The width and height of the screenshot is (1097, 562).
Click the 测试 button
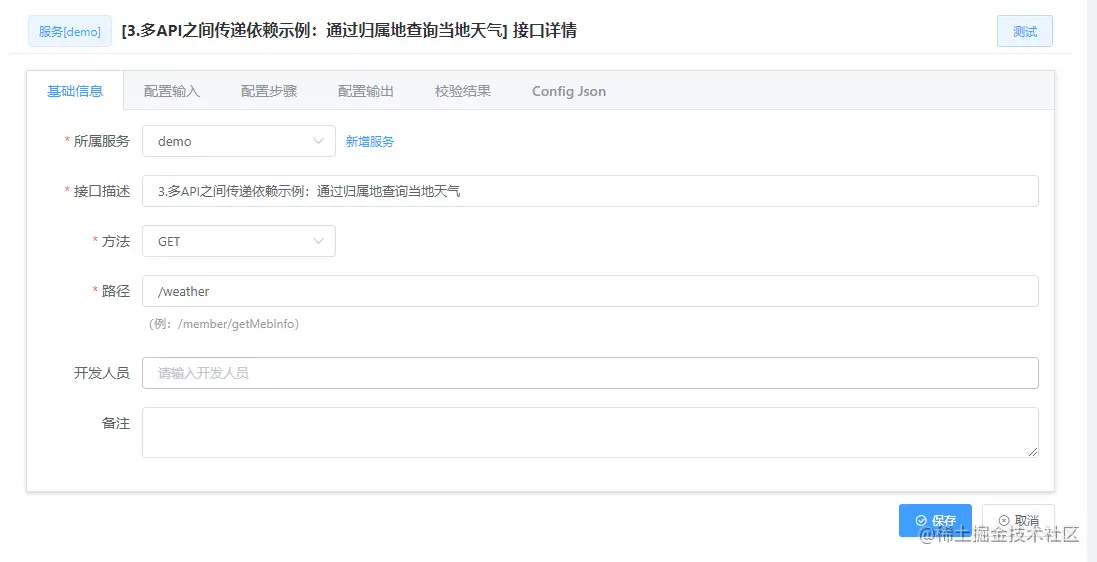[1024, 31]
